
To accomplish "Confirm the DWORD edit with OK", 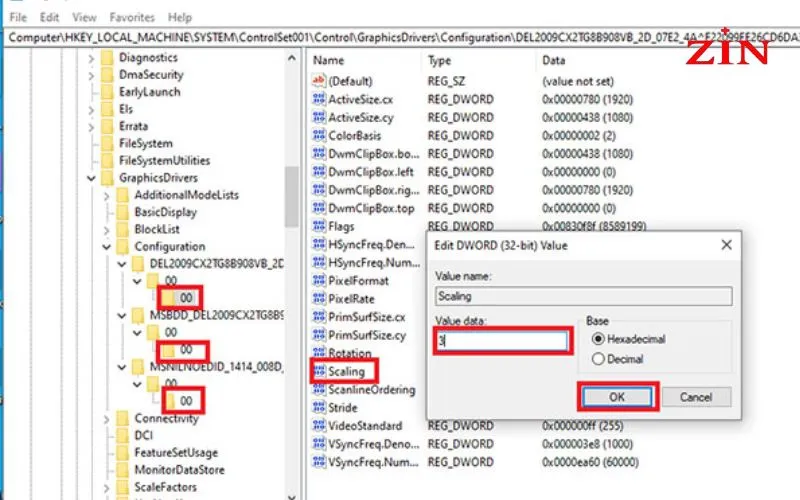I will pyautogui.click(x=617, y=397).
